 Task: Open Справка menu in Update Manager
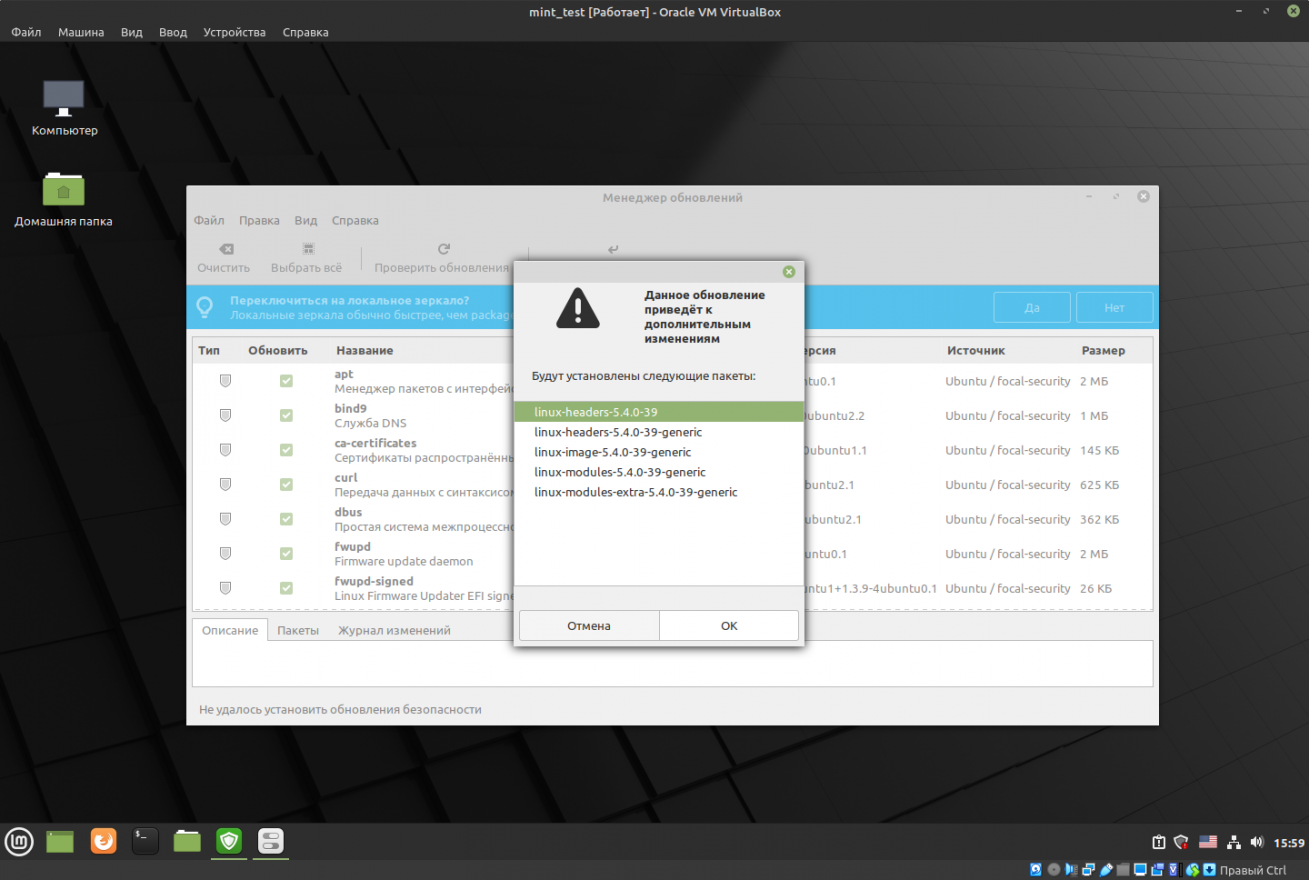tap(355, 220)
